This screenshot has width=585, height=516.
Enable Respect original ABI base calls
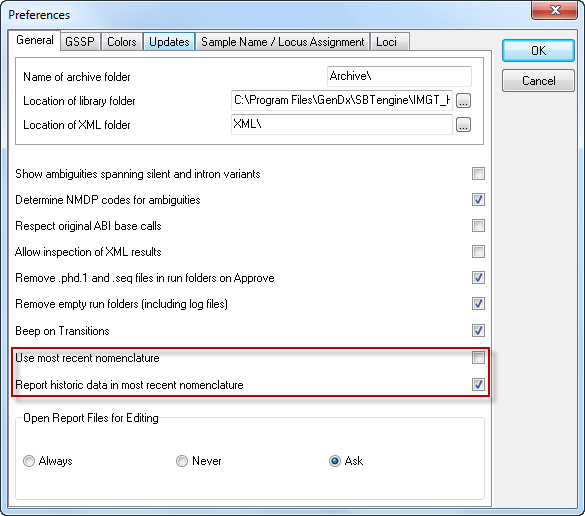pyautogui.click(x=478, y=226)
